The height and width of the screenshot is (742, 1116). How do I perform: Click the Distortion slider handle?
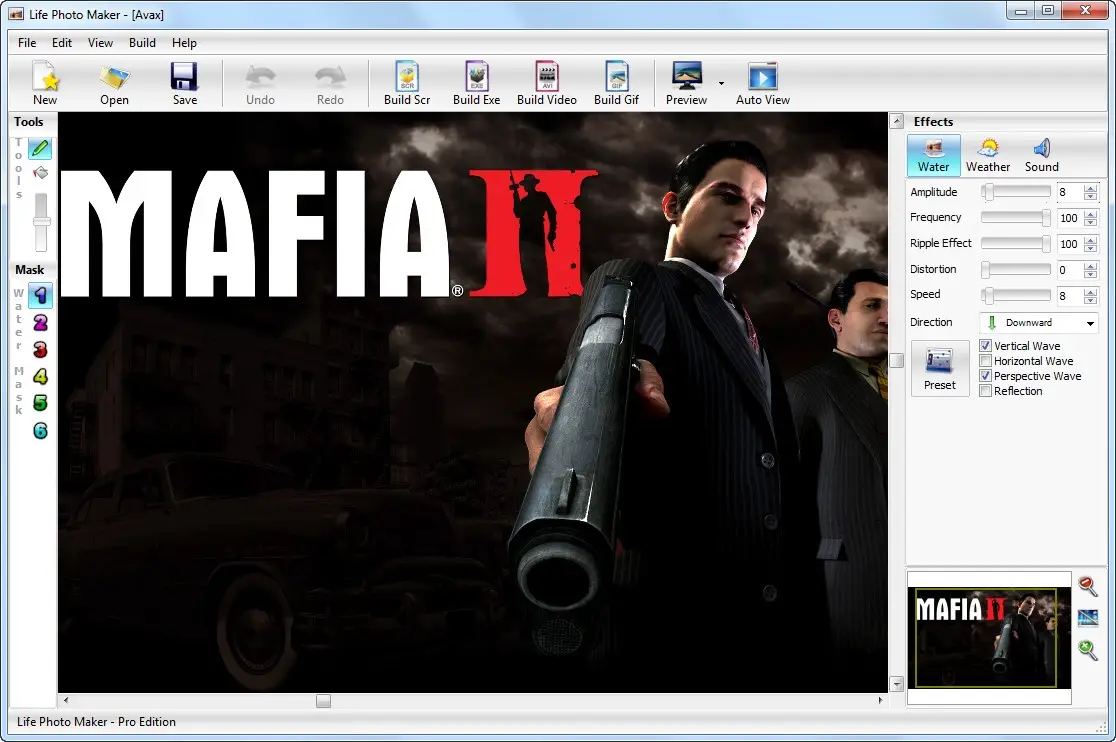[986, 270]
